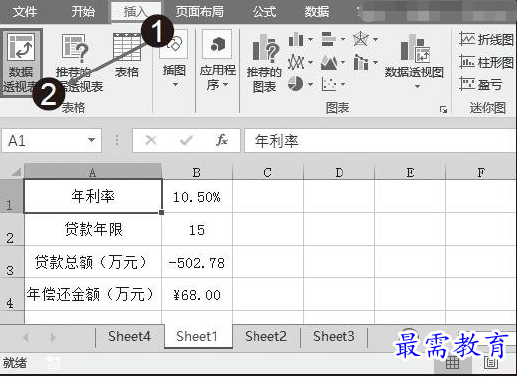Click the Select All corner triangle
This screenshot has height=377, width=517.
tap(16, 172)
